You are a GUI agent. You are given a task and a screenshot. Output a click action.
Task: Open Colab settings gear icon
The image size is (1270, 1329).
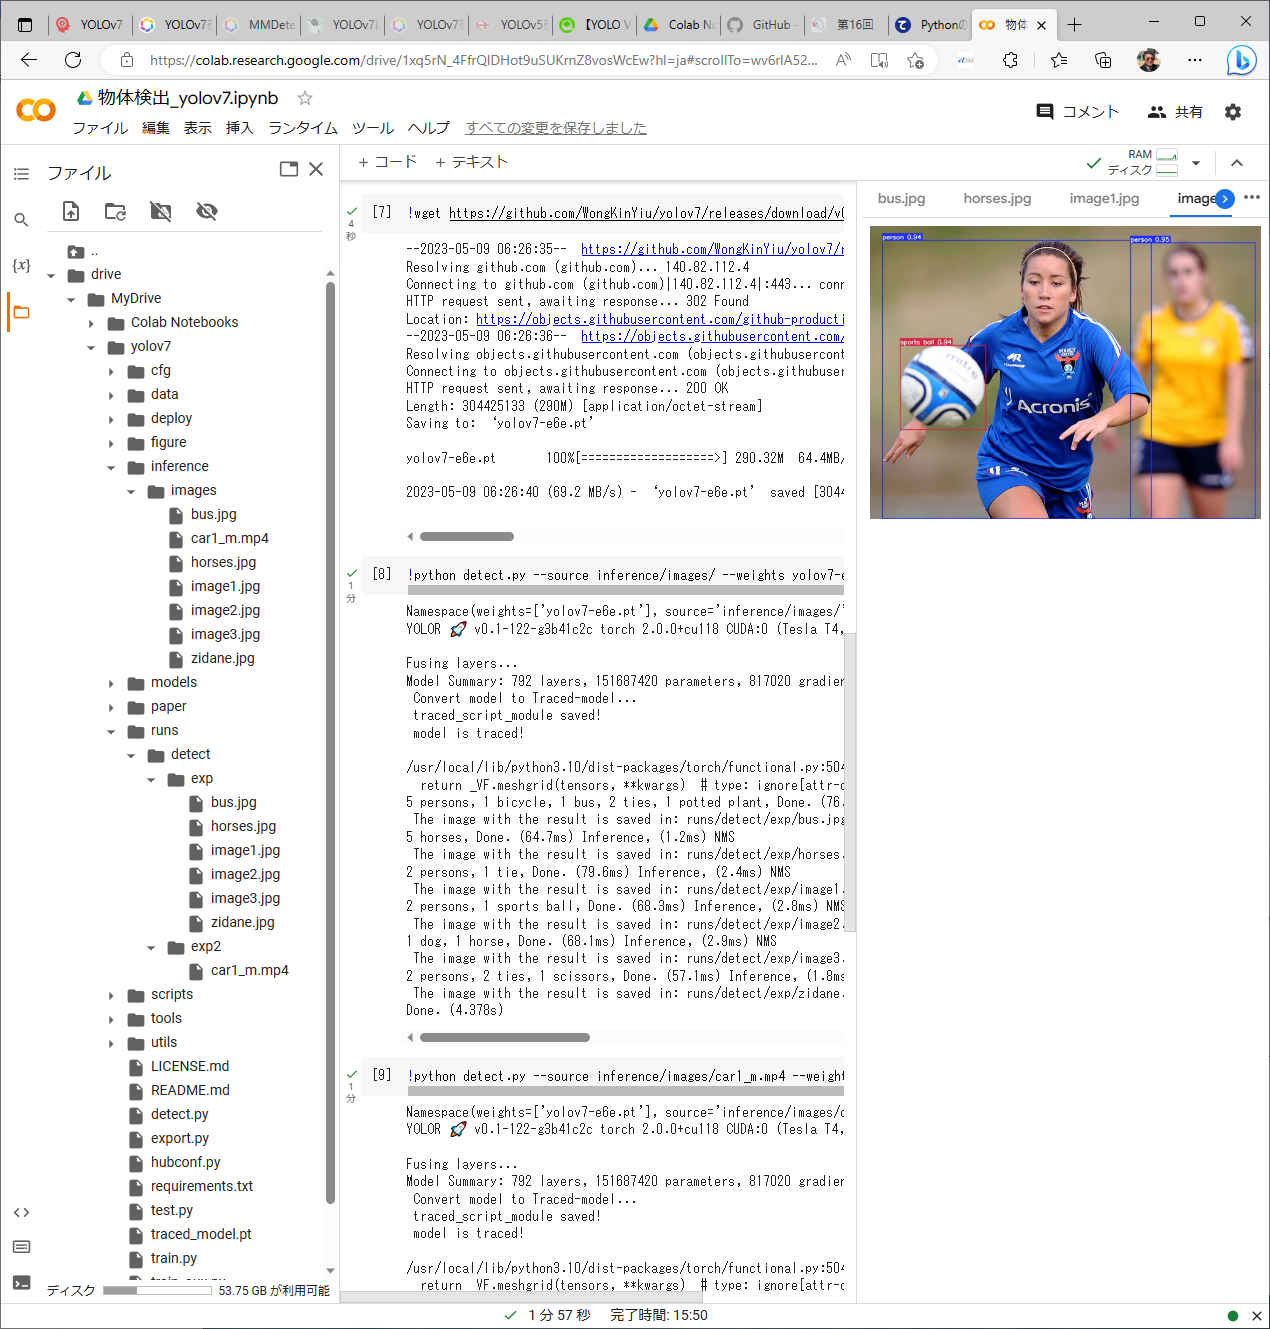[x=1233, y=112]
